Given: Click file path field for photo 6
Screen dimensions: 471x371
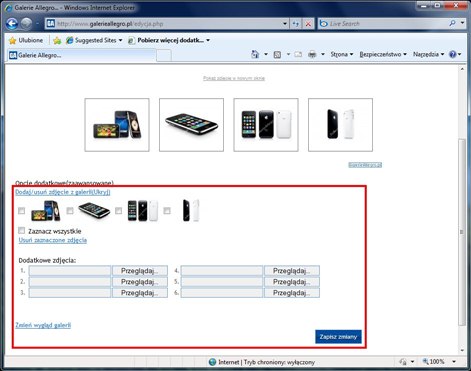Looking at the screenshot, I should (222, 293).
